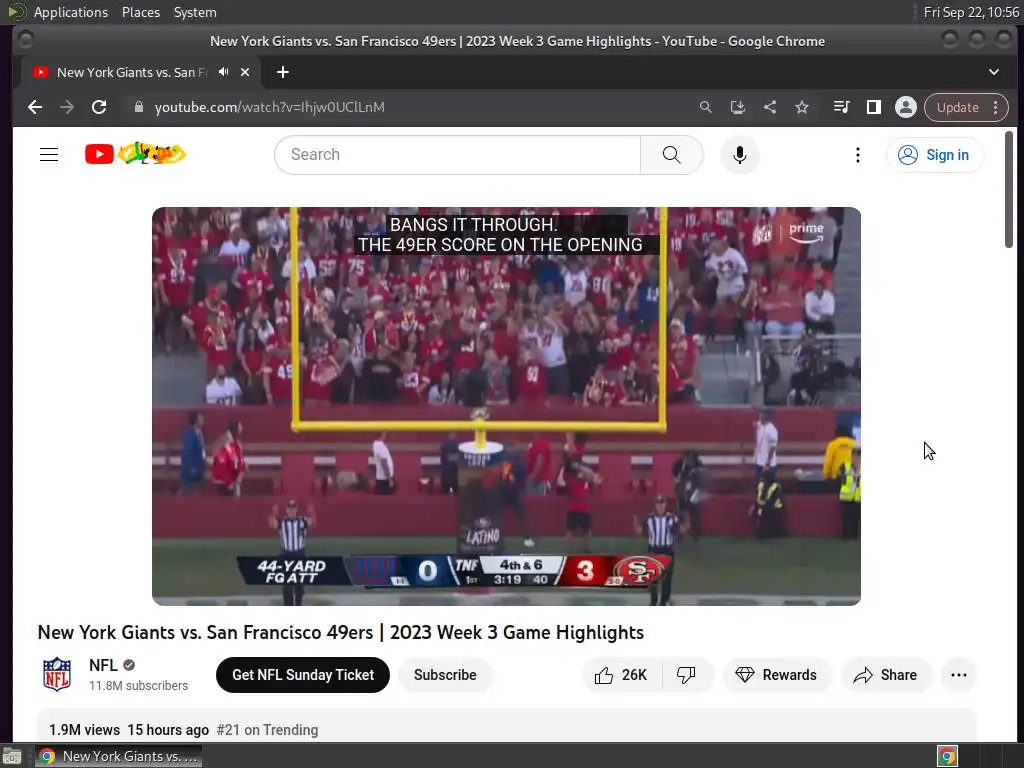Select the youtube.com address bar URL
The image size is (1024, 768).
click(x=269, y=107)
